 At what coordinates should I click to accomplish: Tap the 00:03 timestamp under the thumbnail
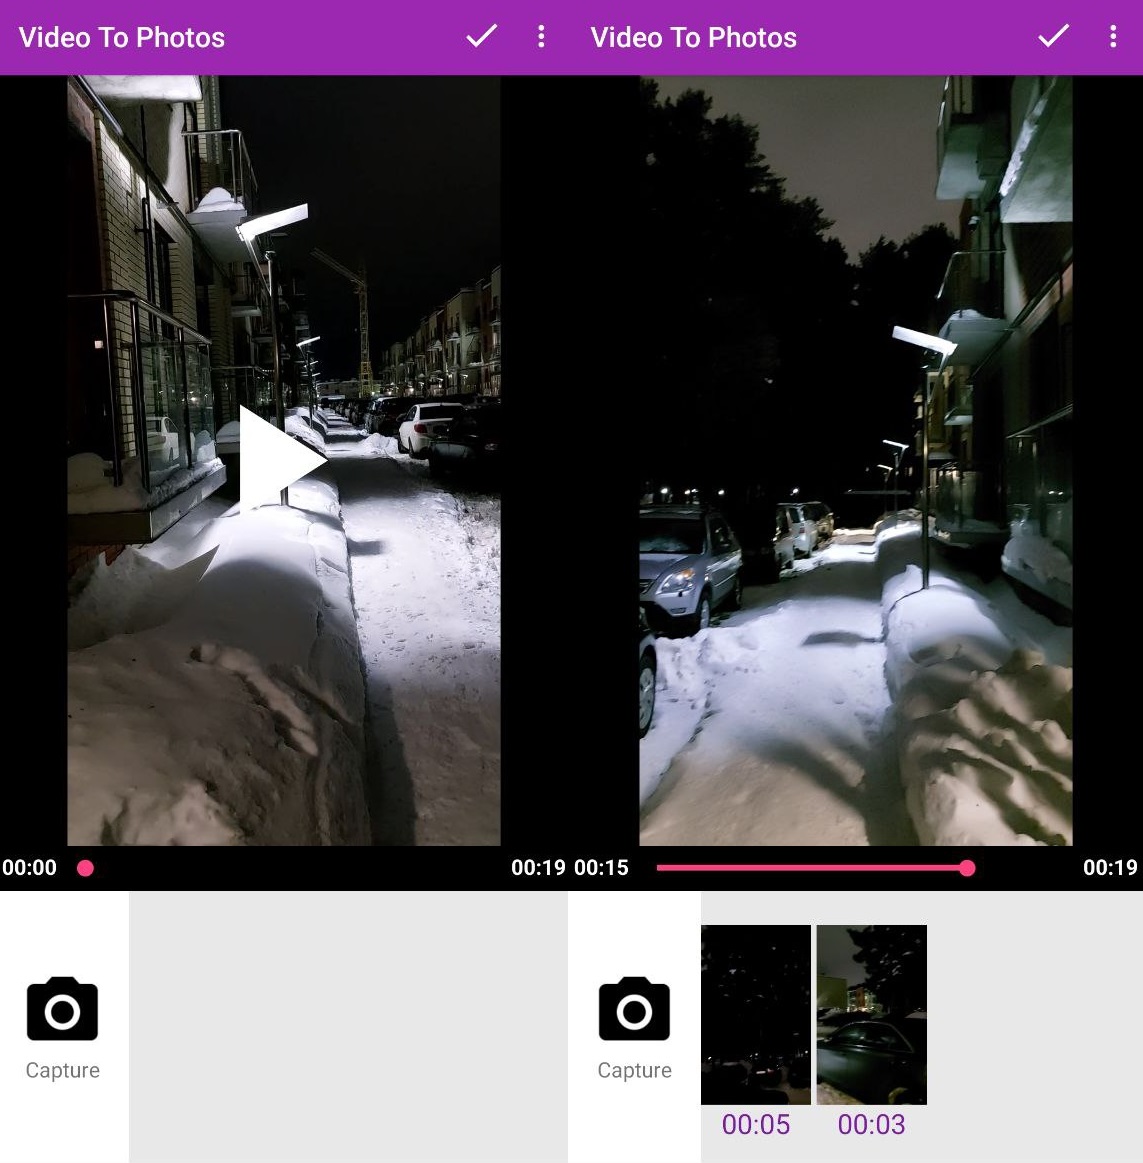click(872, 1125)
